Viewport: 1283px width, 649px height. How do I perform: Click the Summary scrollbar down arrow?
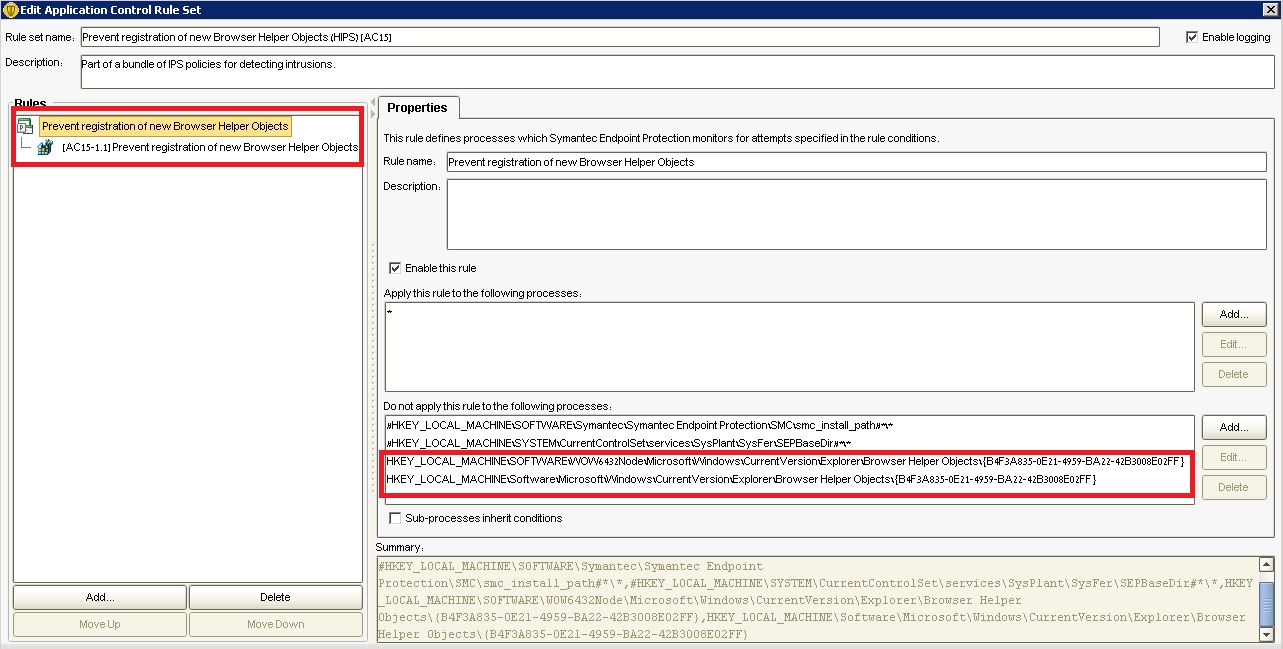coord(1267,633)
